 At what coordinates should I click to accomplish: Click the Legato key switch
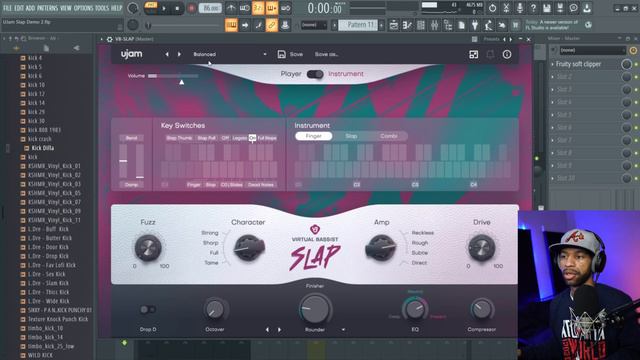coord(240,138)
